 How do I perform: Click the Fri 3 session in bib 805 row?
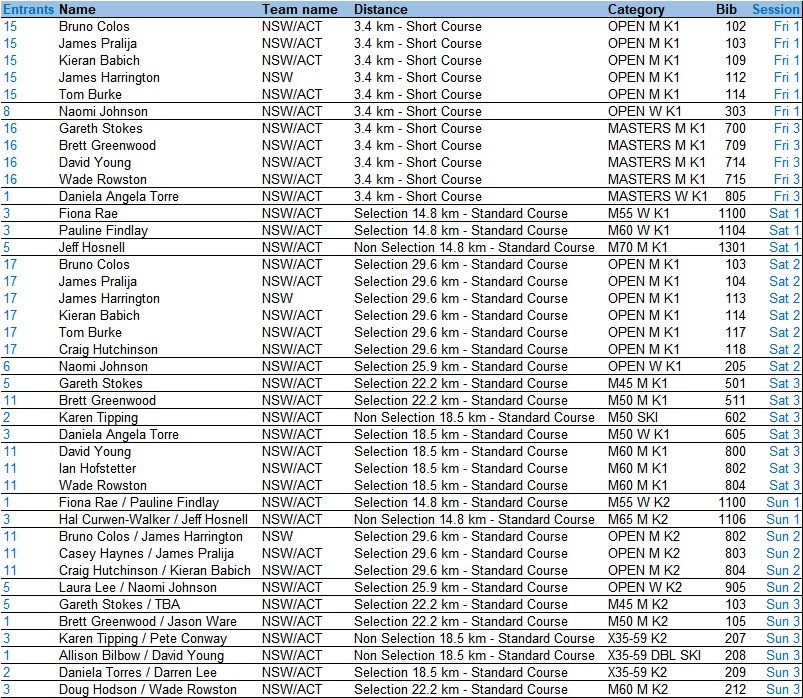(x=786, y=197)
